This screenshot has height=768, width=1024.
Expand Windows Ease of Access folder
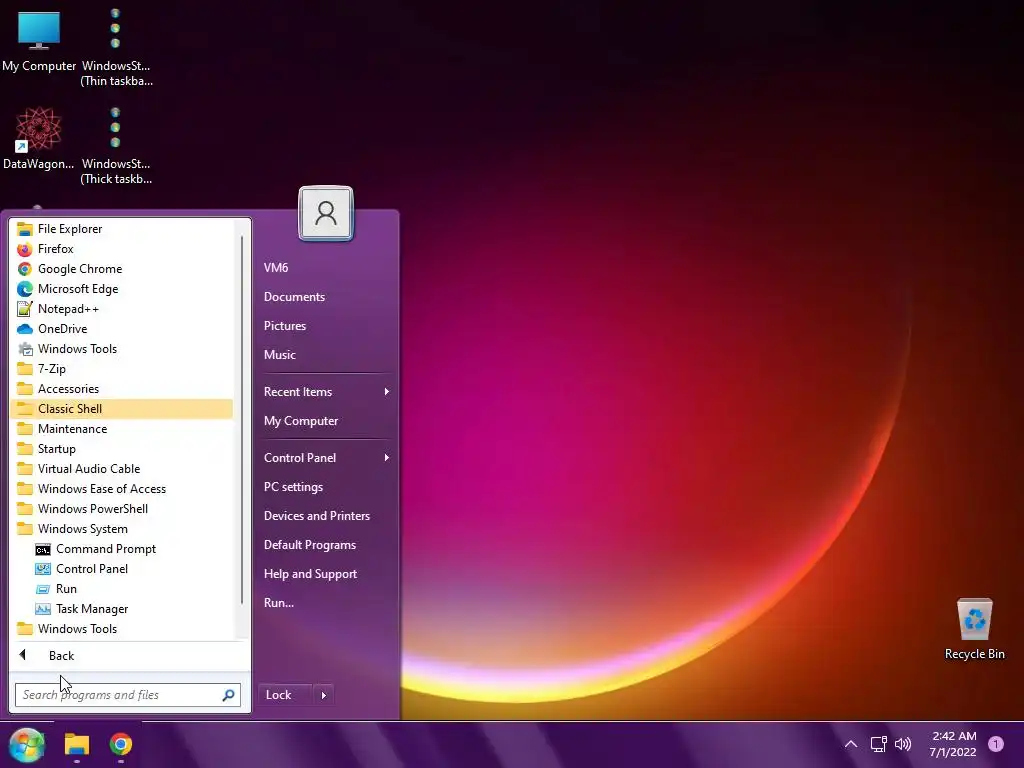122,488
